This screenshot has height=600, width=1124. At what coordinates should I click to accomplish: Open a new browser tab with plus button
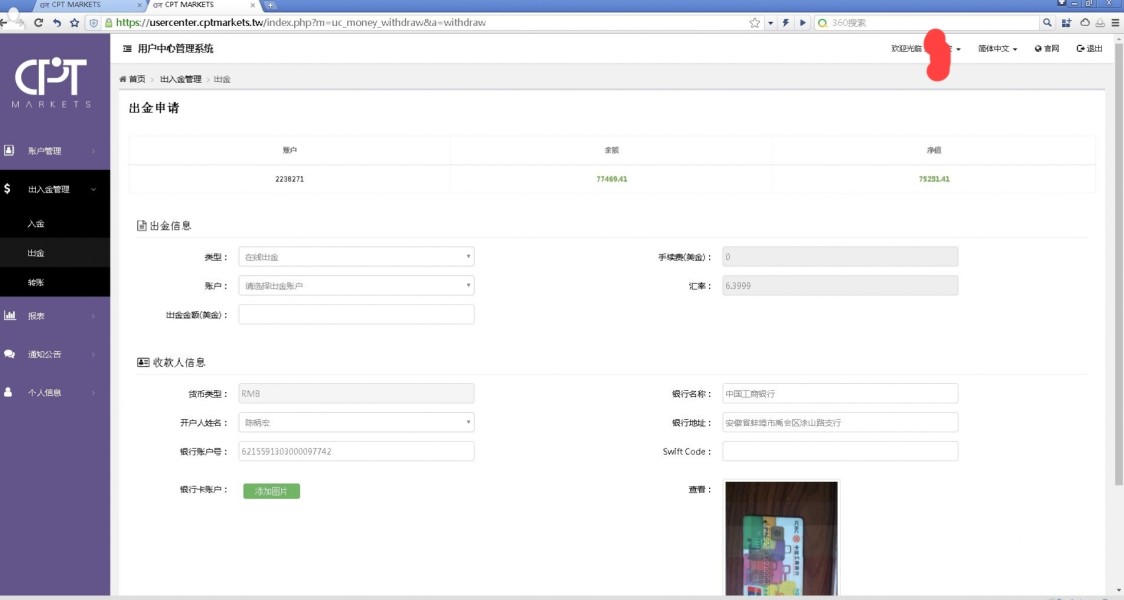[x=270, y=5]
